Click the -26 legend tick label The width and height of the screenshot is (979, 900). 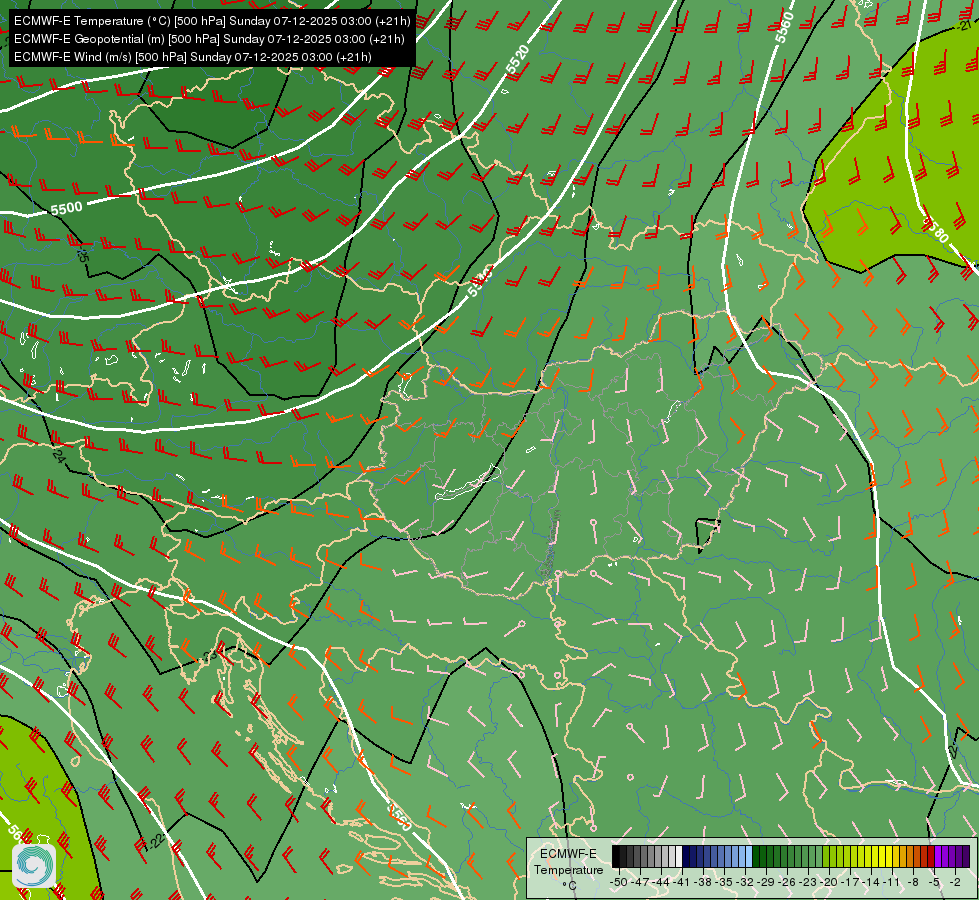click(x=787, y=883)
